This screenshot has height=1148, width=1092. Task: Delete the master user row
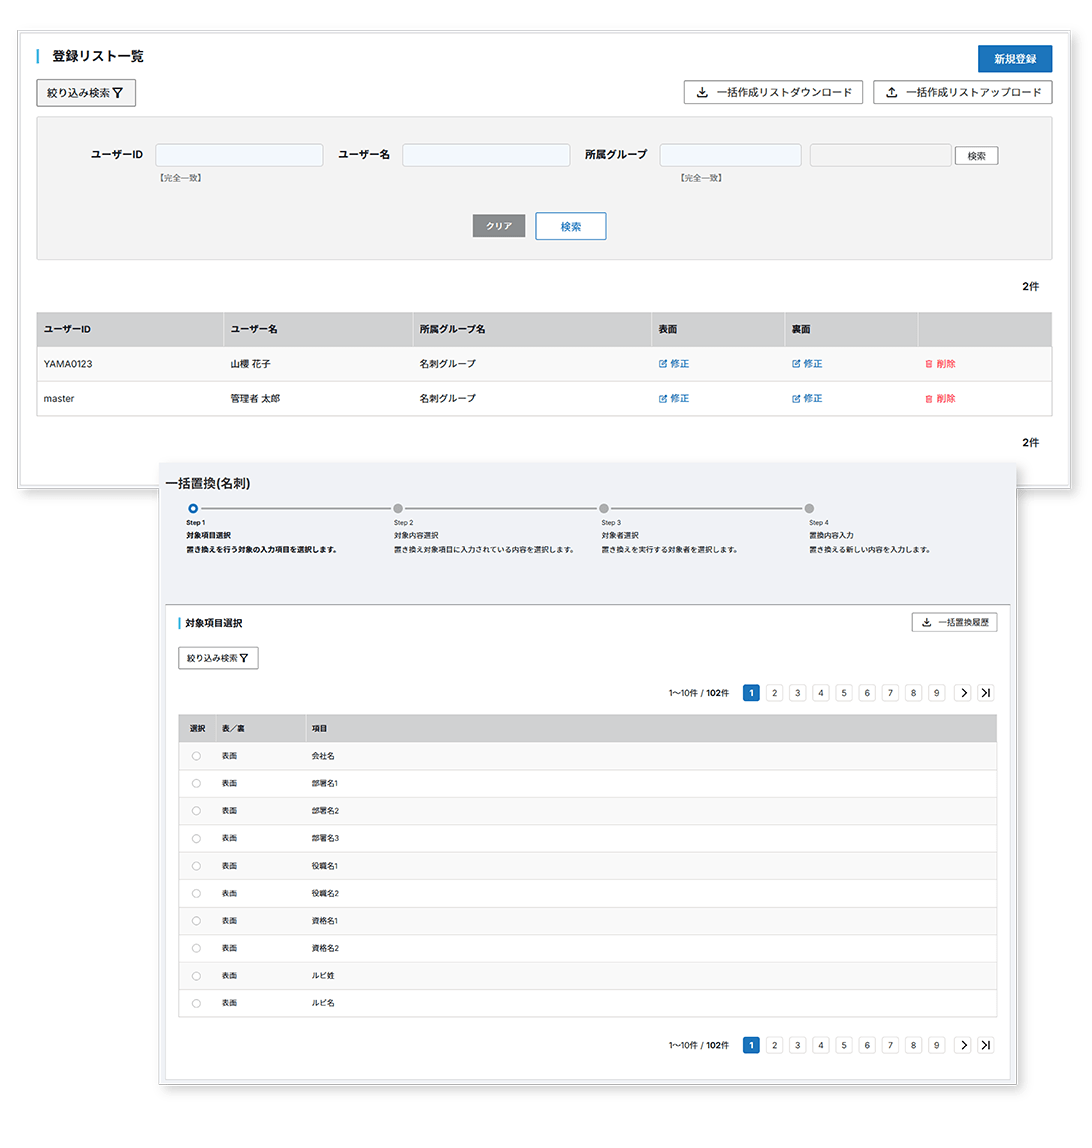[940, 398]
